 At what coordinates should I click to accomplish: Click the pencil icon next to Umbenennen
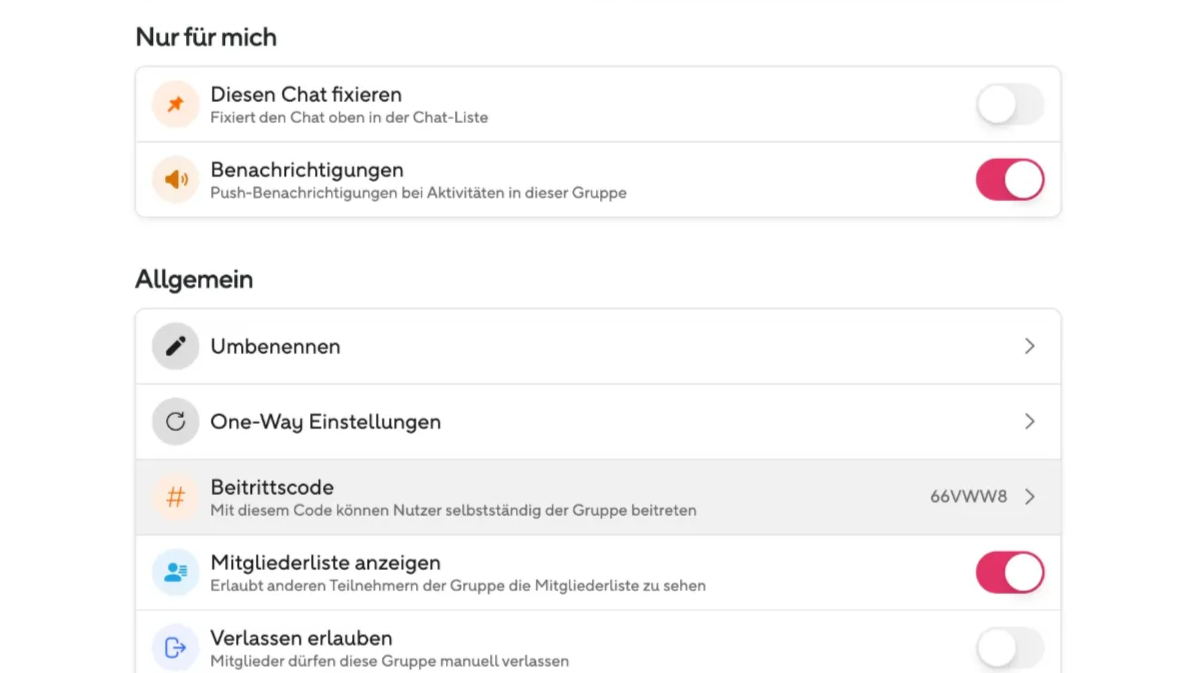(175, 346)
